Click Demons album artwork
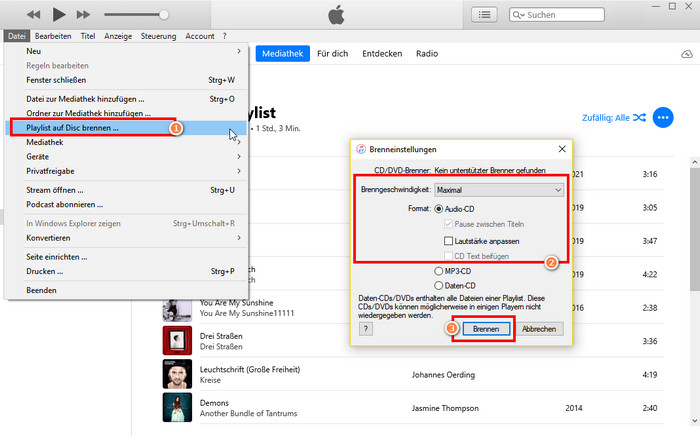Viewport: 700px width, 436px height. [x=177, y=407]
